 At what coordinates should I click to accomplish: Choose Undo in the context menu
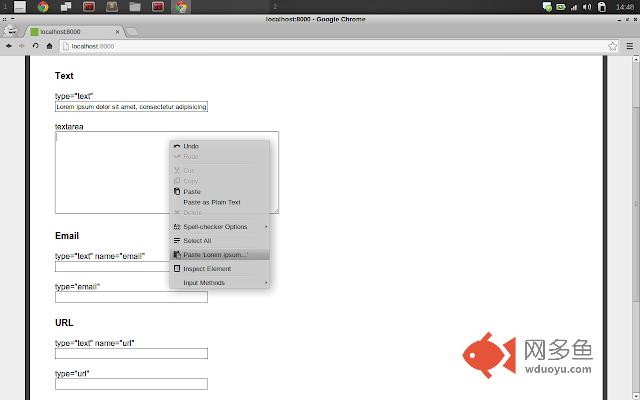pos(191,146)
